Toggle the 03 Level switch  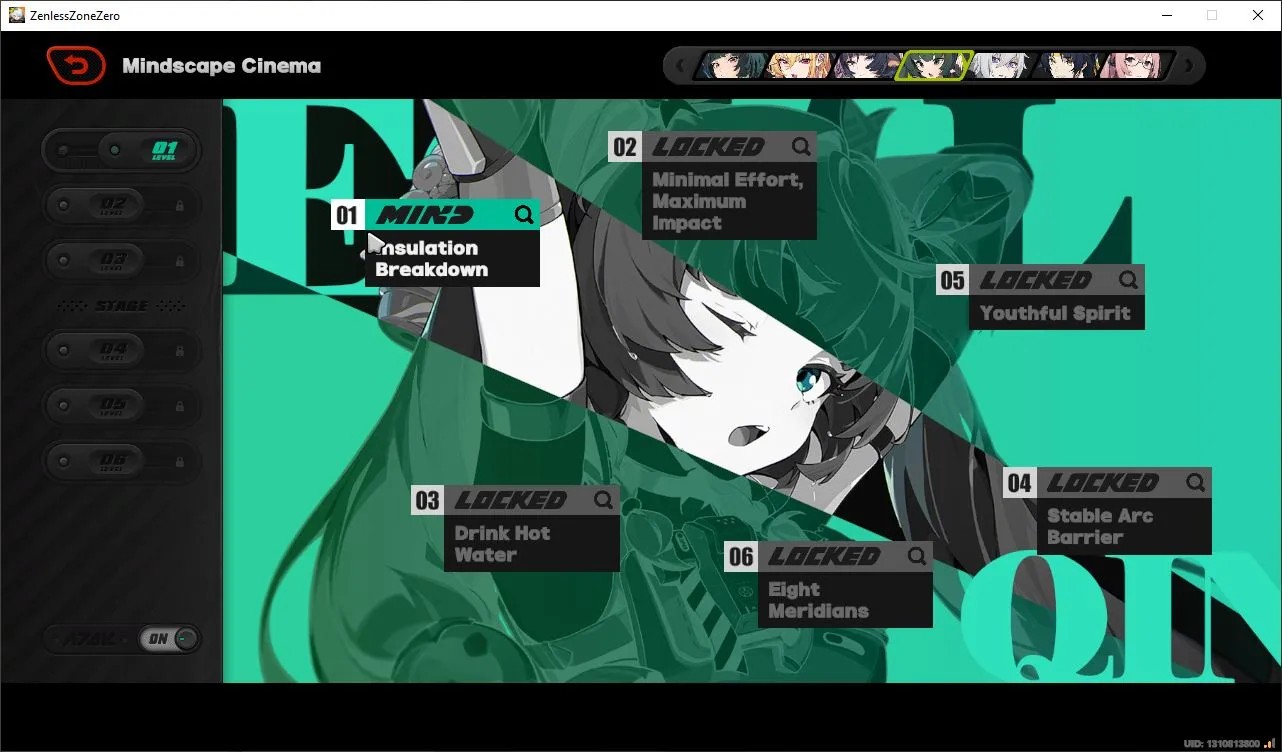[121, 260]
